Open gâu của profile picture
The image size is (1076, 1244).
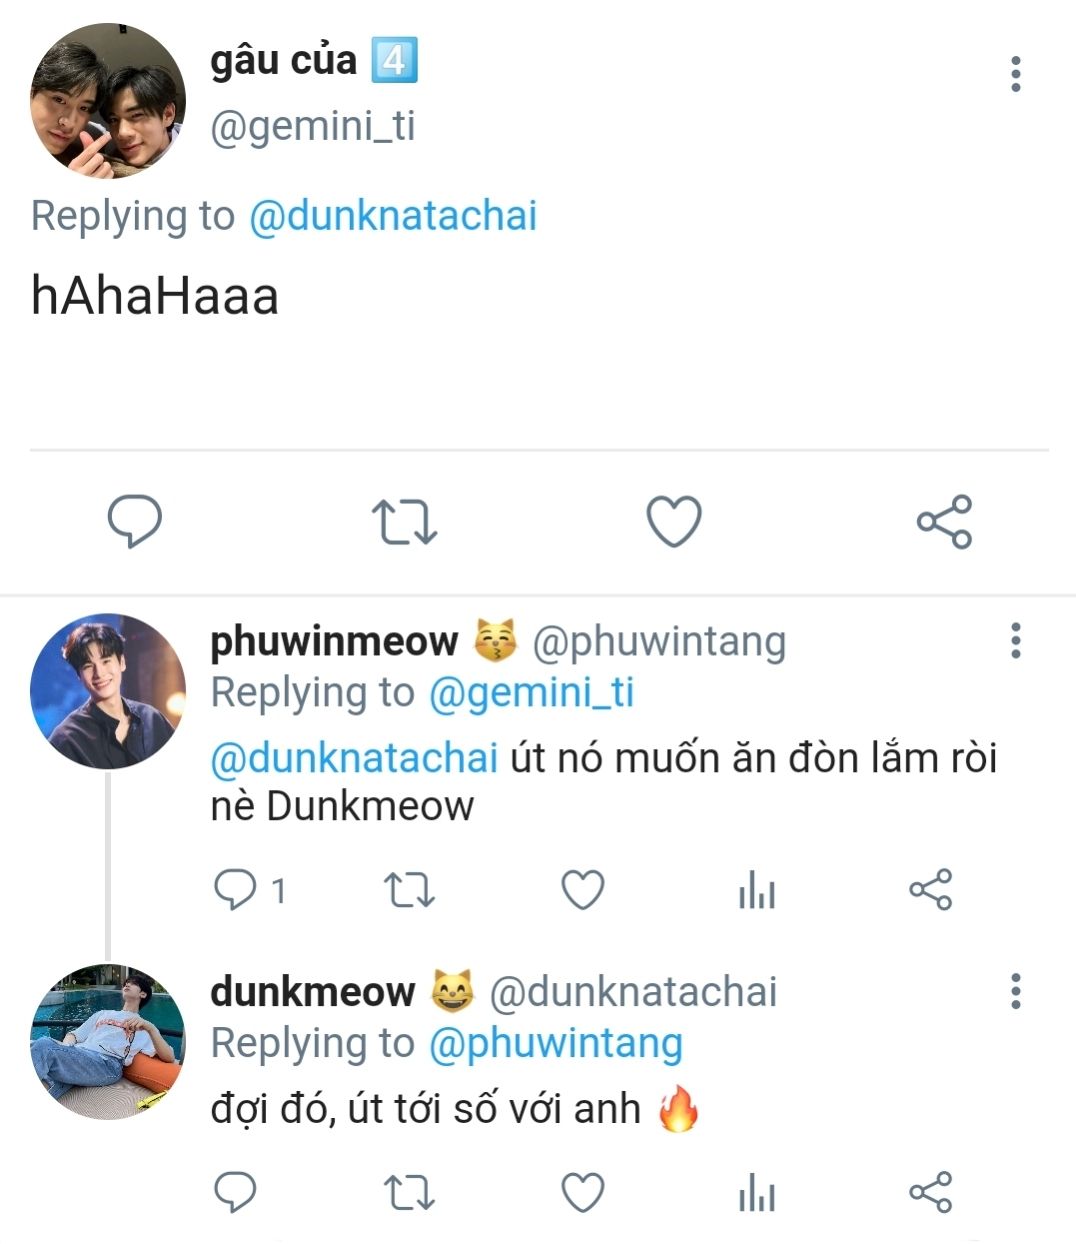108,101
